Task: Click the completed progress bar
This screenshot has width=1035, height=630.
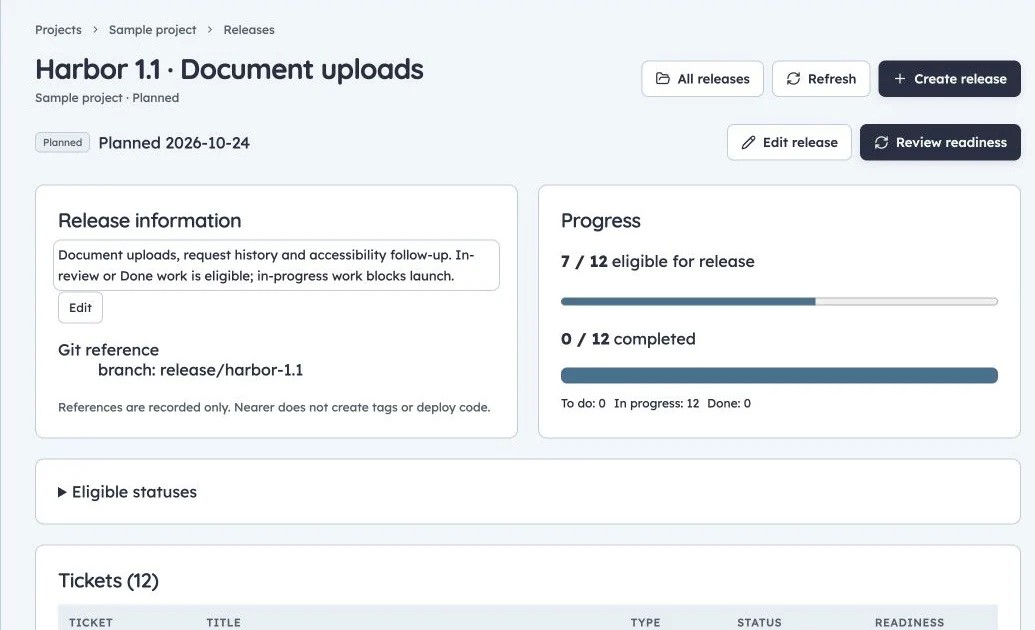Action: (779, 375)
